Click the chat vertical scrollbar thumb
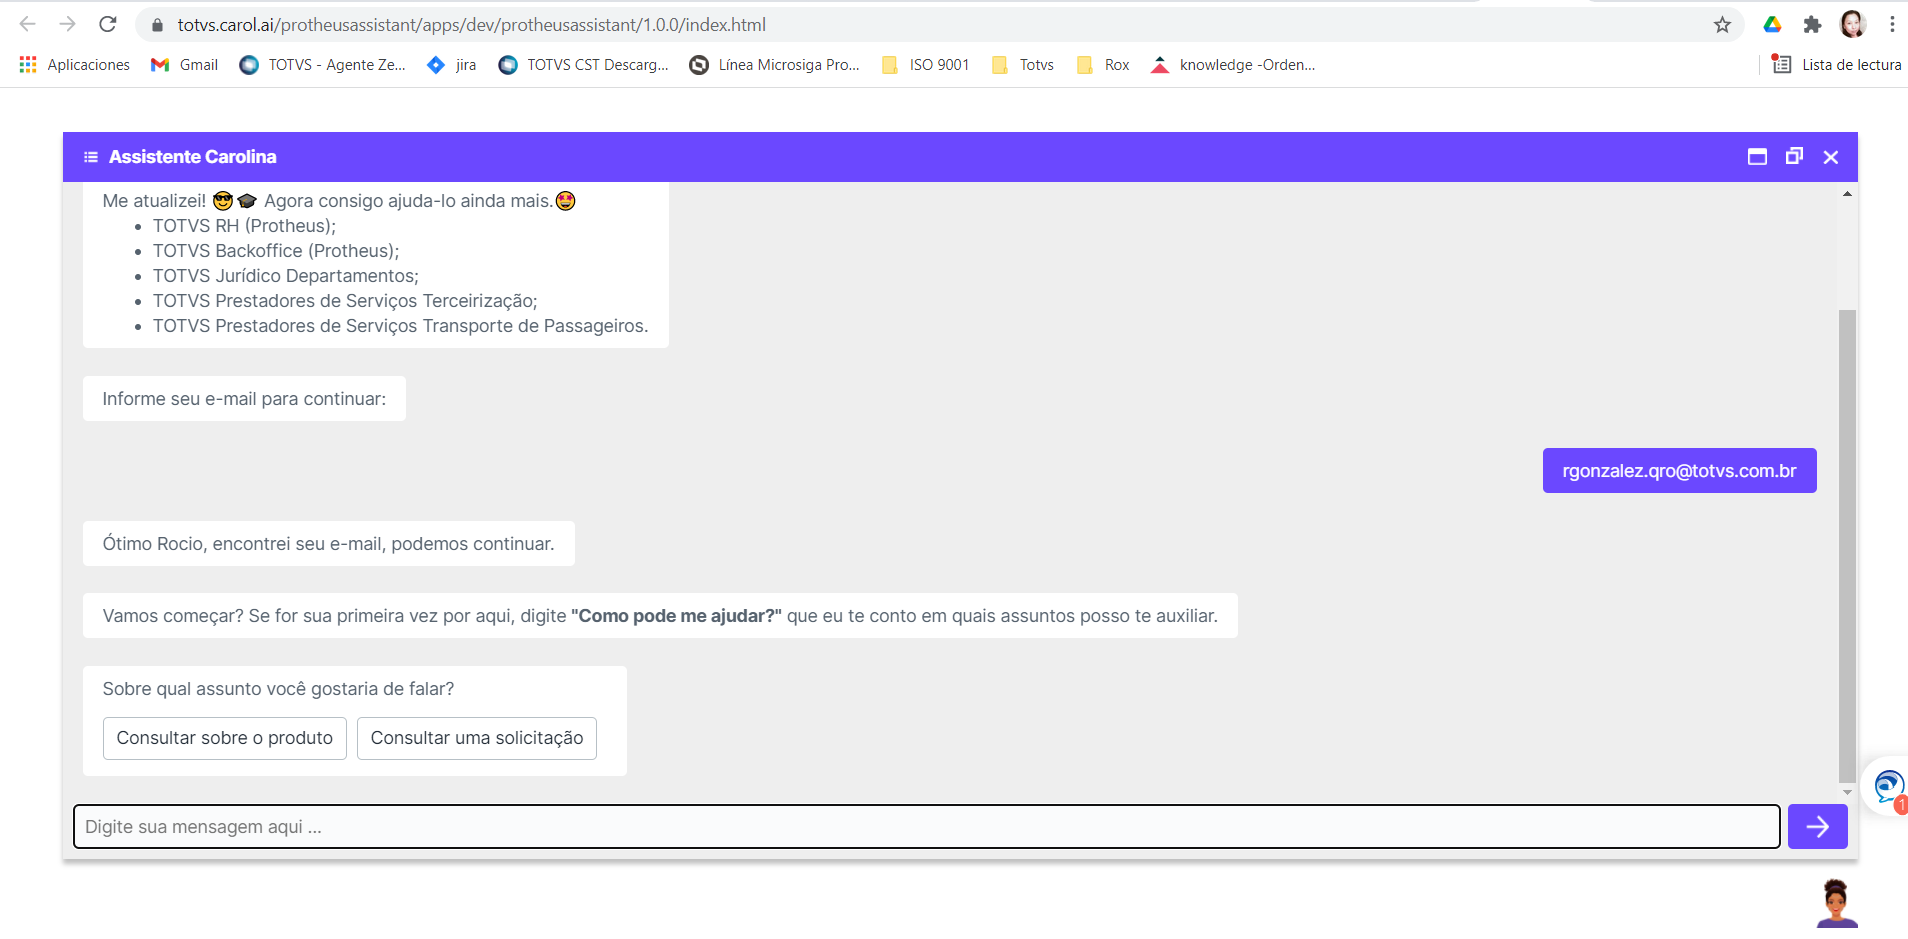The image size is (1908, 939). pos(1847,546)
